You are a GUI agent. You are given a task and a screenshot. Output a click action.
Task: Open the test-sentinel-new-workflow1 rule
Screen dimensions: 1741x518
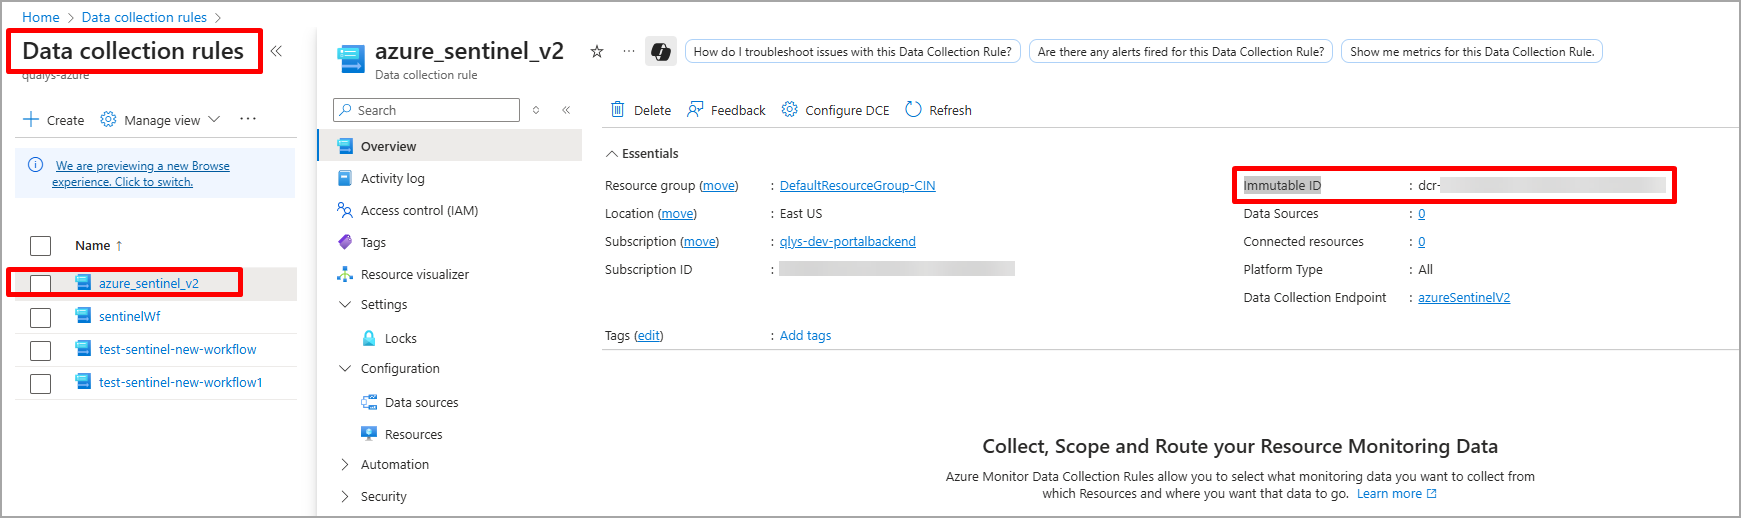point(180,383)
